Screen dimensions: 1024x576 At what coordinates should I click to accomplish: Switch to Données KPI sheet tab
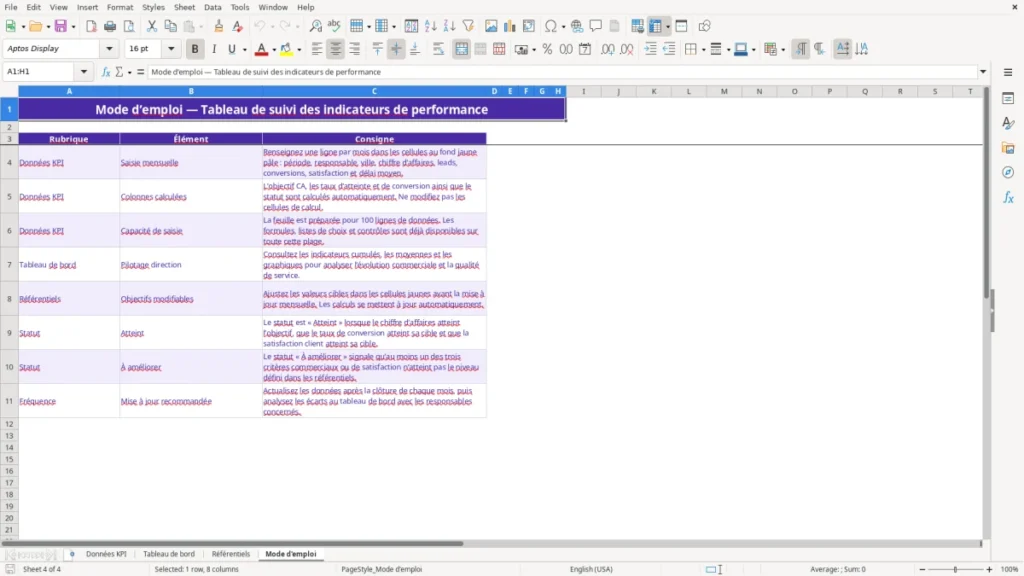tap(106, 554)
